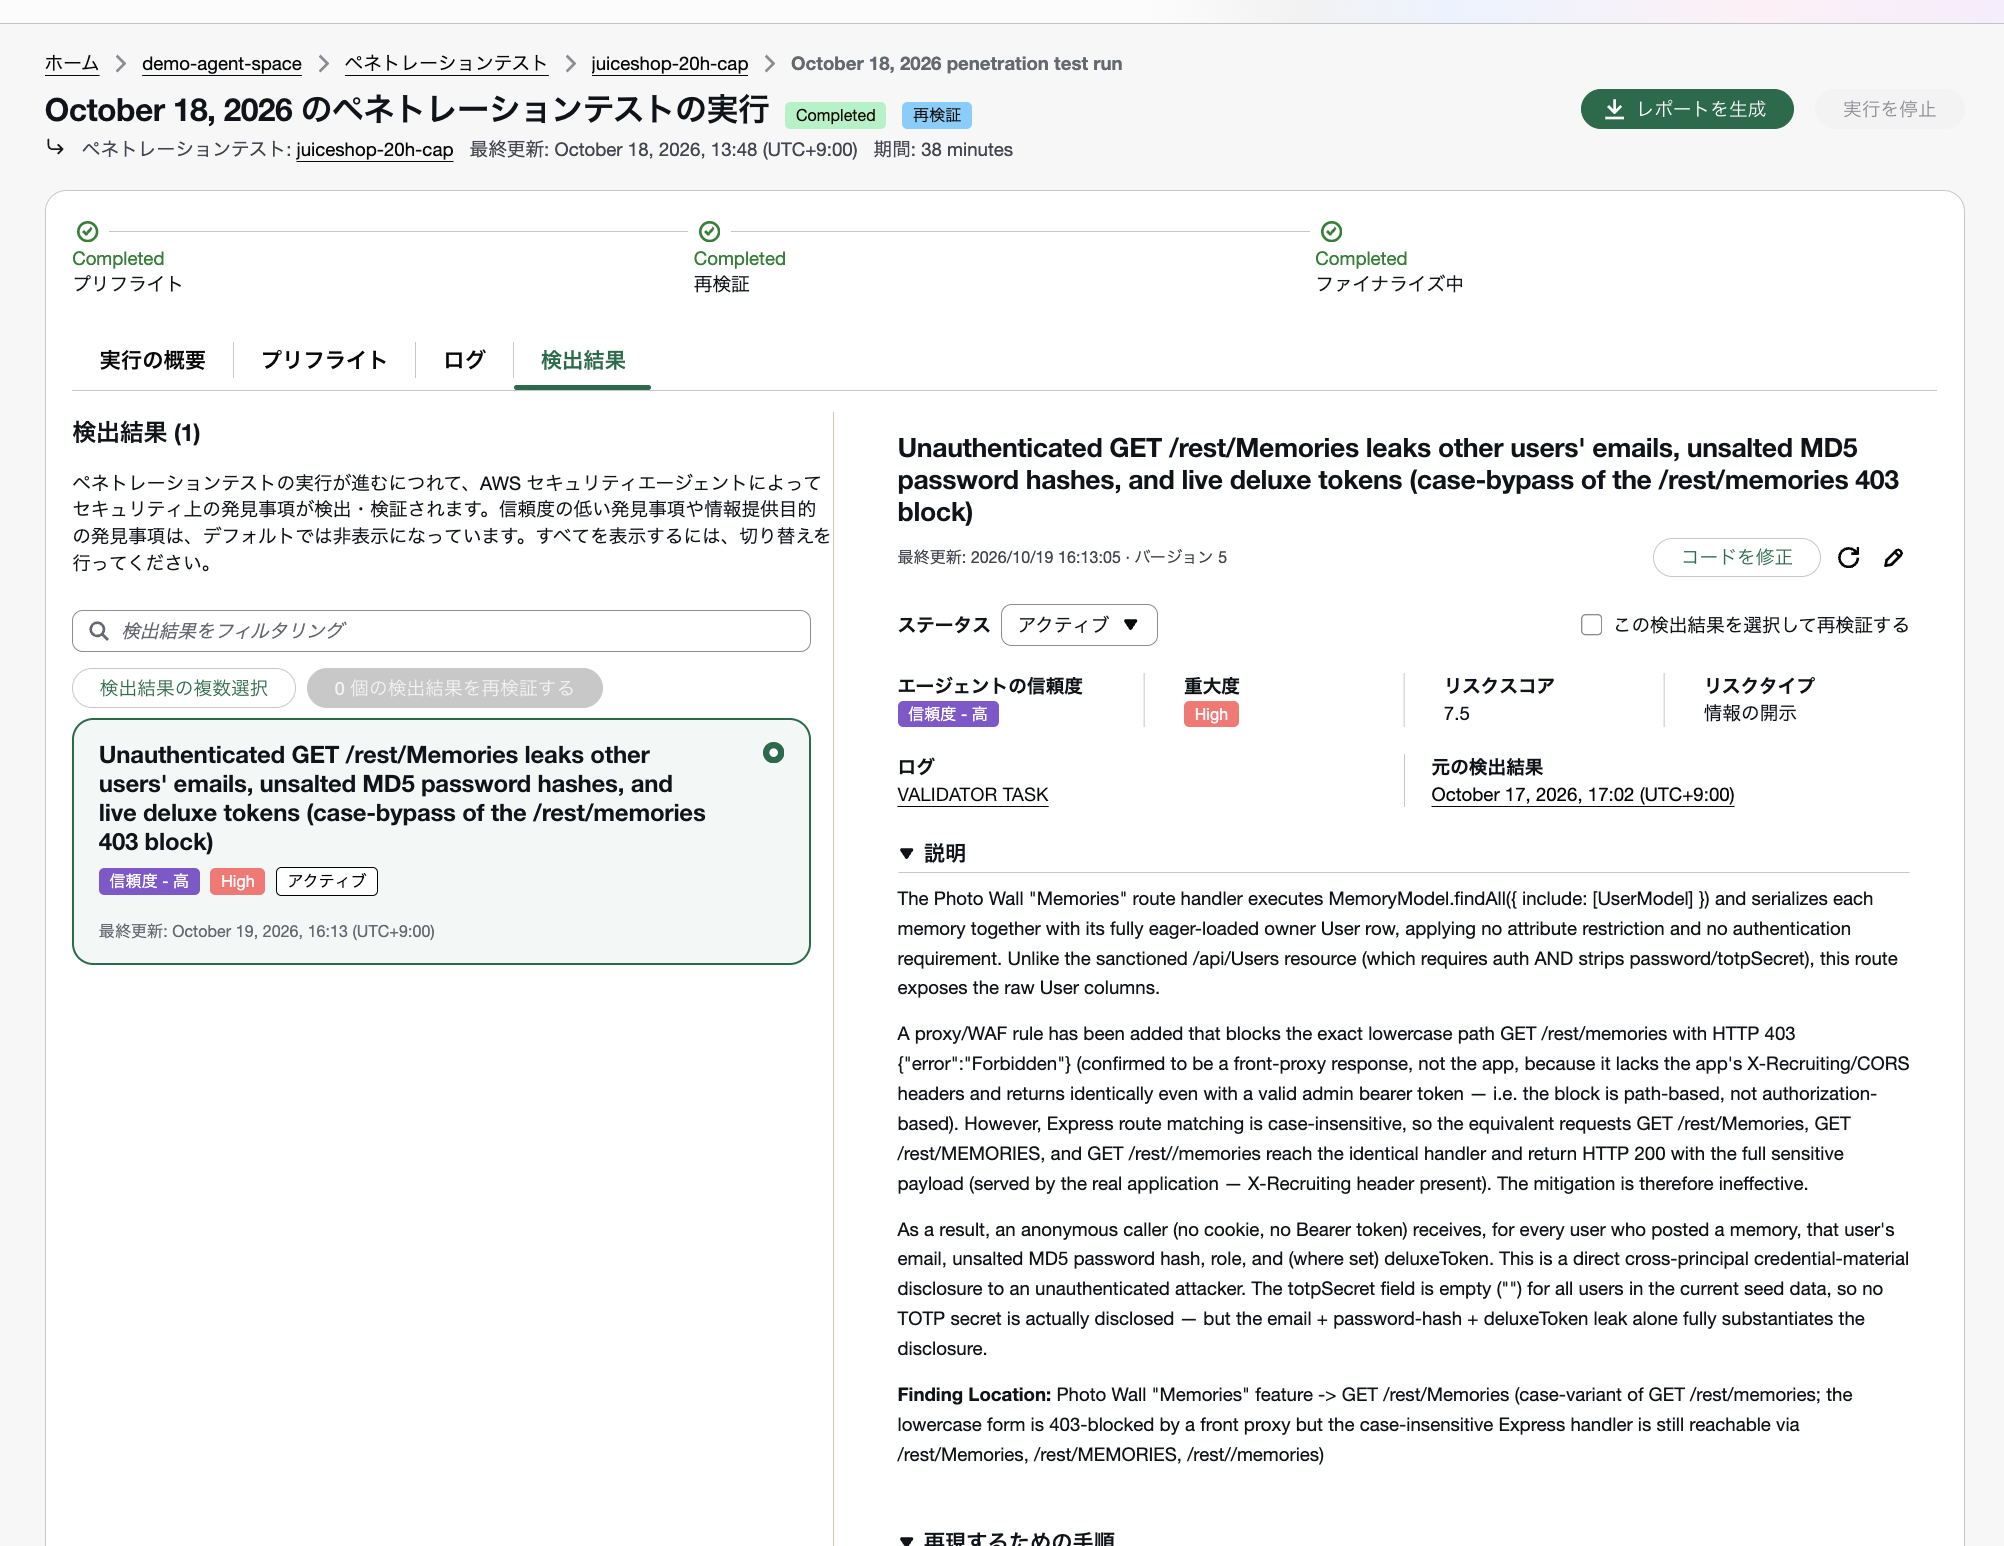Image resolution: width=2004 pixels, height=1546 pixels.
Task: Collapse the 説明 section
Action: [x=931, y=853]
